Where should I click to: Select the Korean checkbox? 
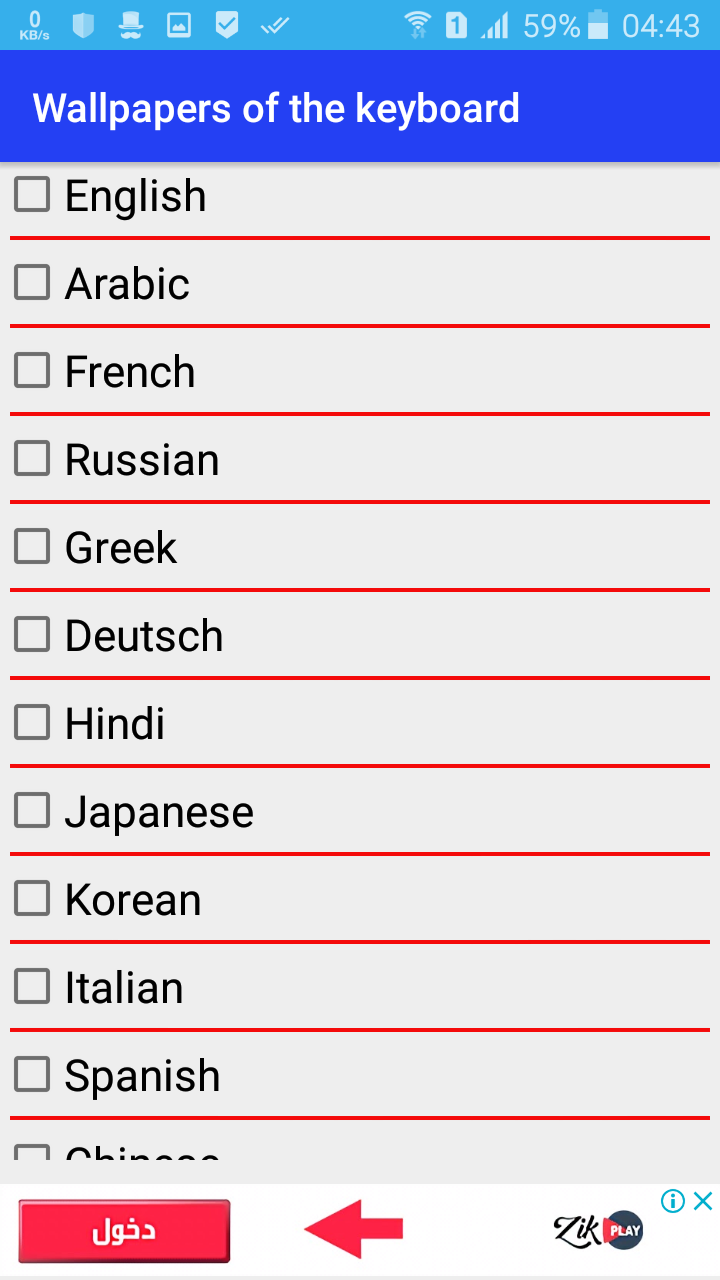pos(32,898)
